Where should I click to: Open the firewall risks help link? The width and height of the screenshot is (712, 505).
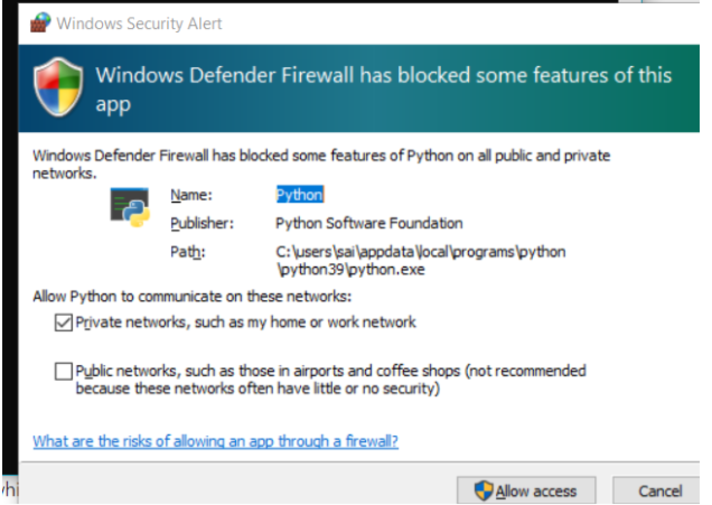(215, 441)
